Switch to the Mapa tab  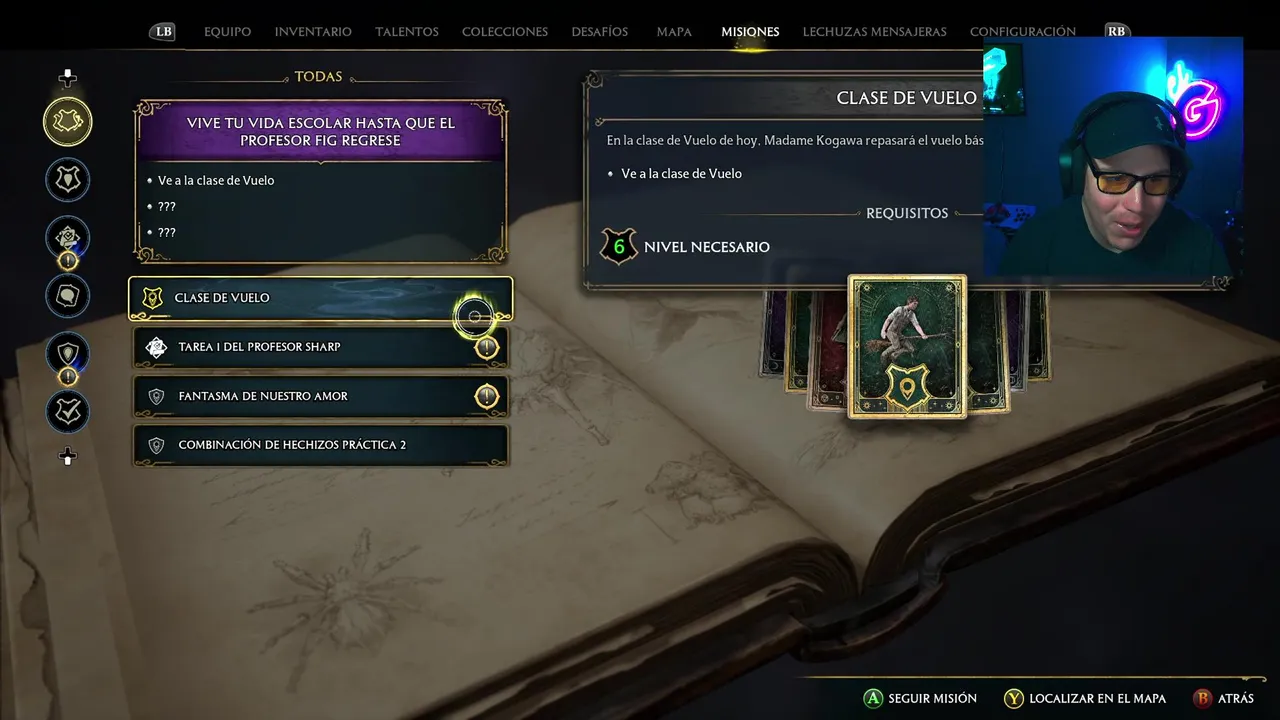(674, 32)
